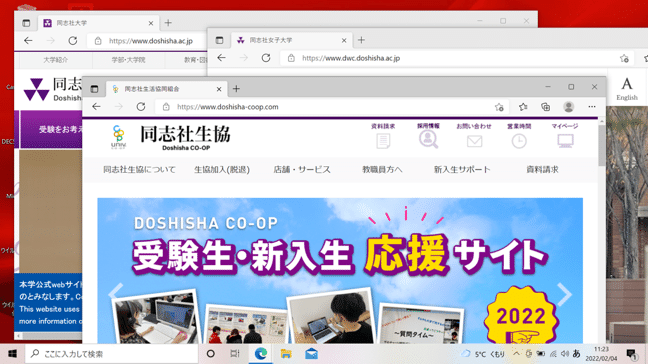Open Collections in Co-op browser window

546,107
